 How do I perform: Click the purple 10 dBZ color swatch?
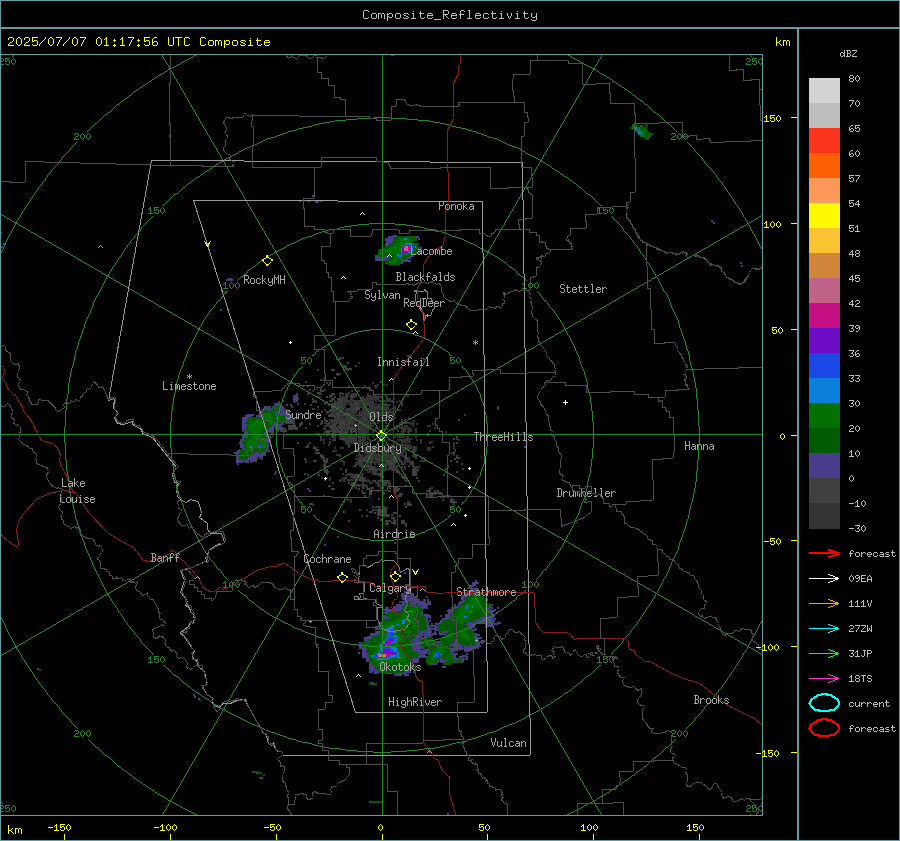(824, 465)
